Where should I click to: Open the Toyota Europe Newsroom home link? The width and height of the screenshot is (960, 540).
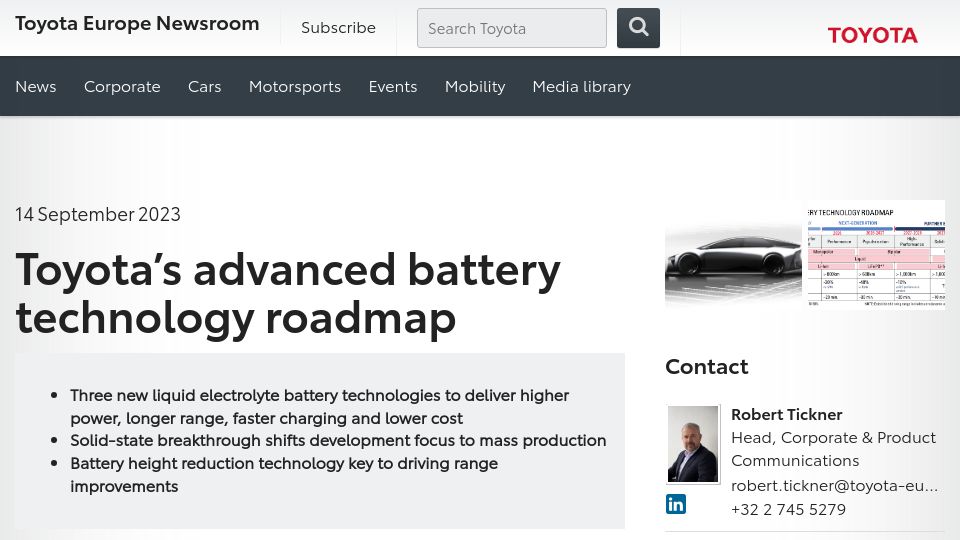[x=137, y=23]
